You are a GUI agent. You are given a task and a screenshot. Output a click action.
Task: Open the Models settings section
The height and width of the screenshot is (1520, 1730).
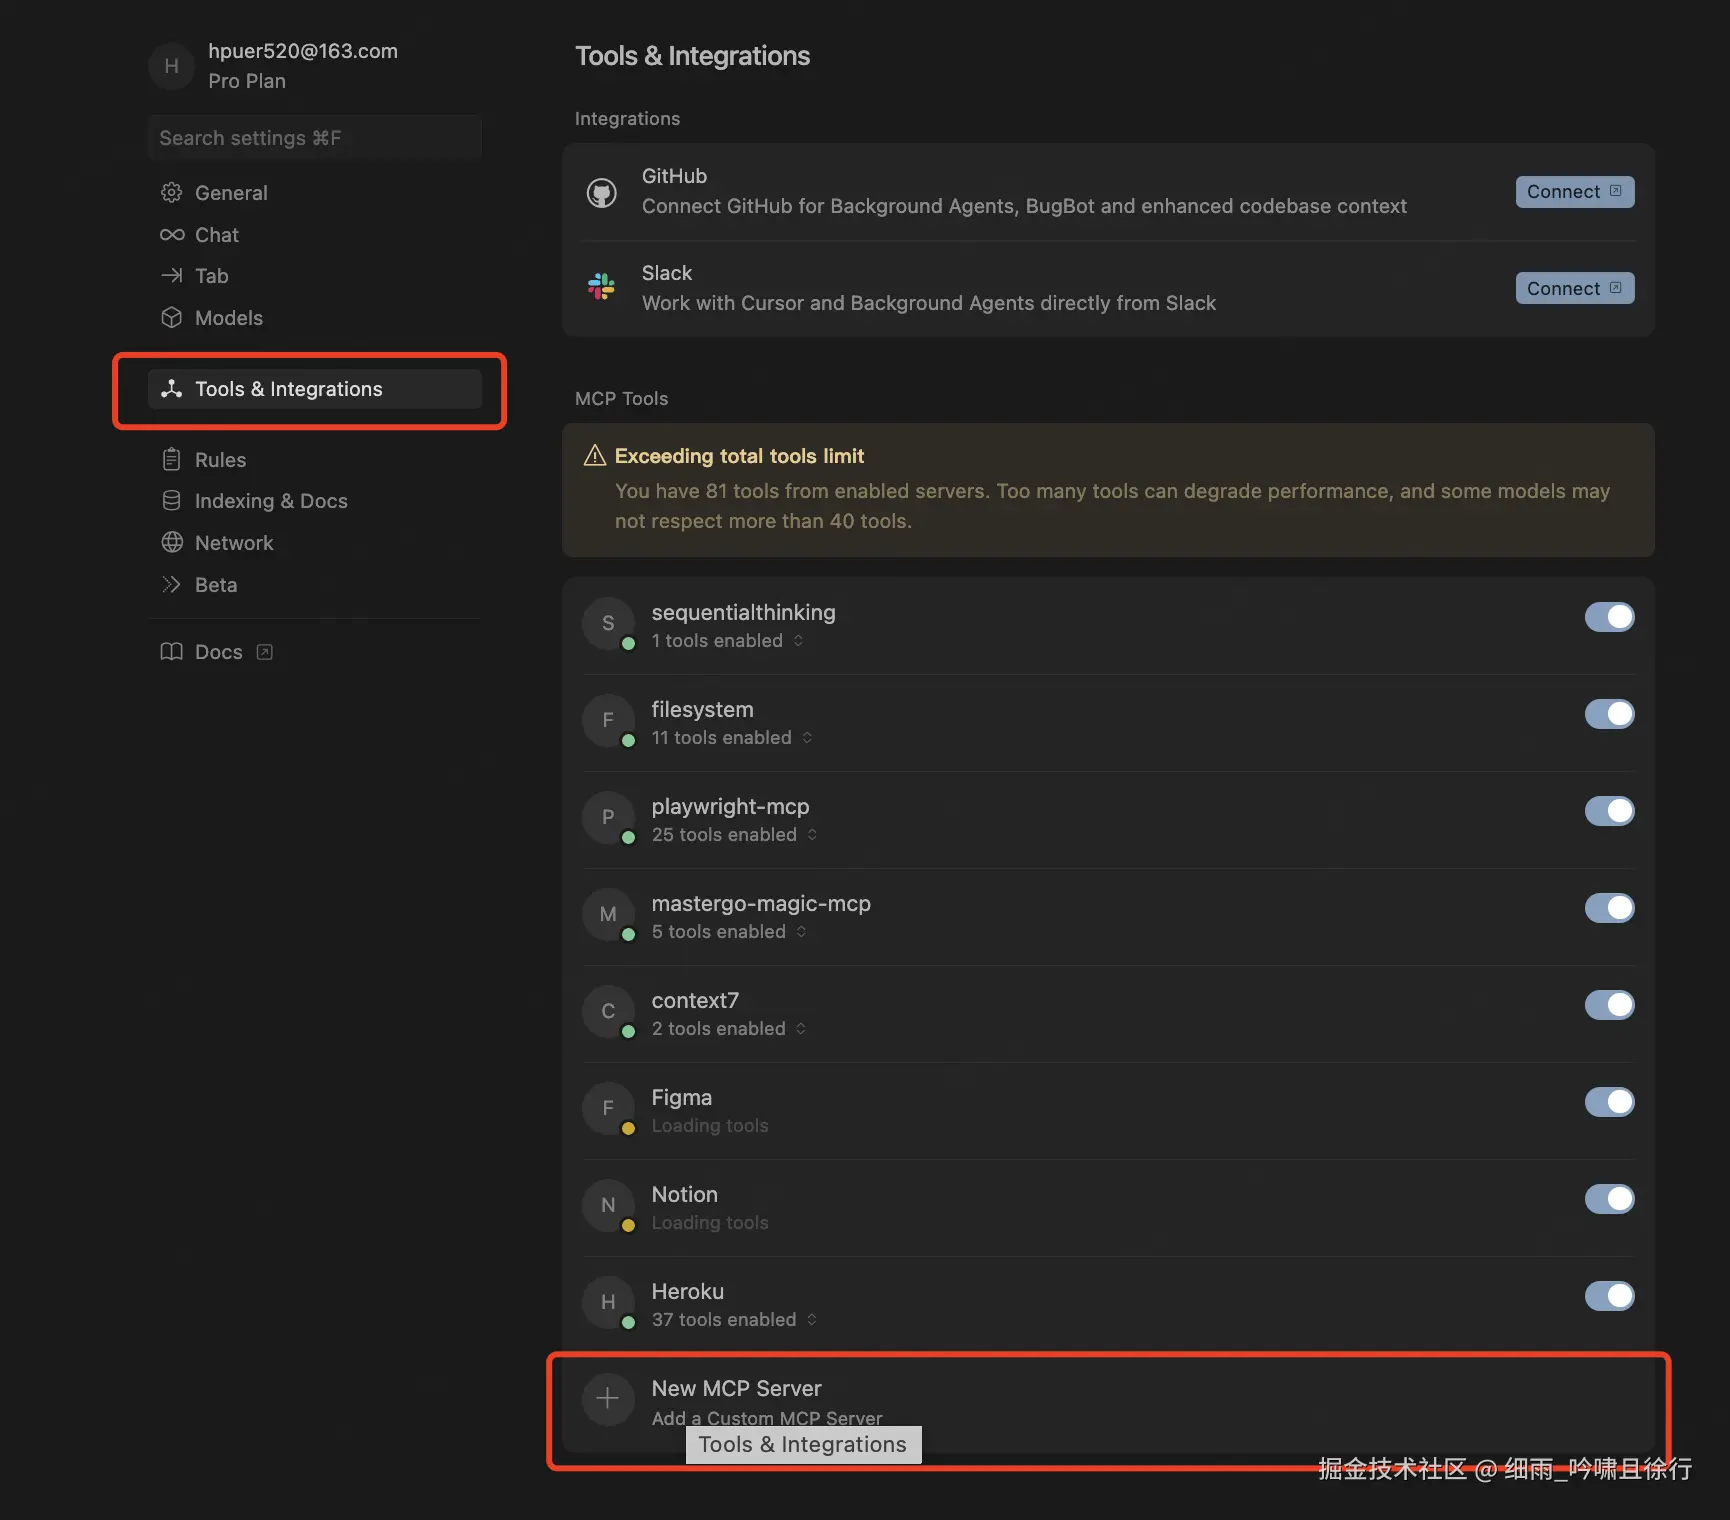click(314, 317)
